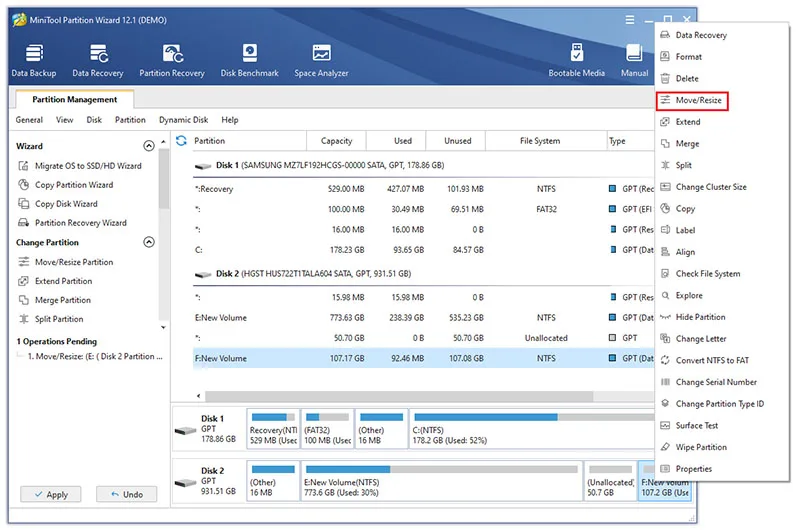This screenshot has height=530, width=800.
Task: Collapse the Wizard section
Action: (x=148, y=146)
